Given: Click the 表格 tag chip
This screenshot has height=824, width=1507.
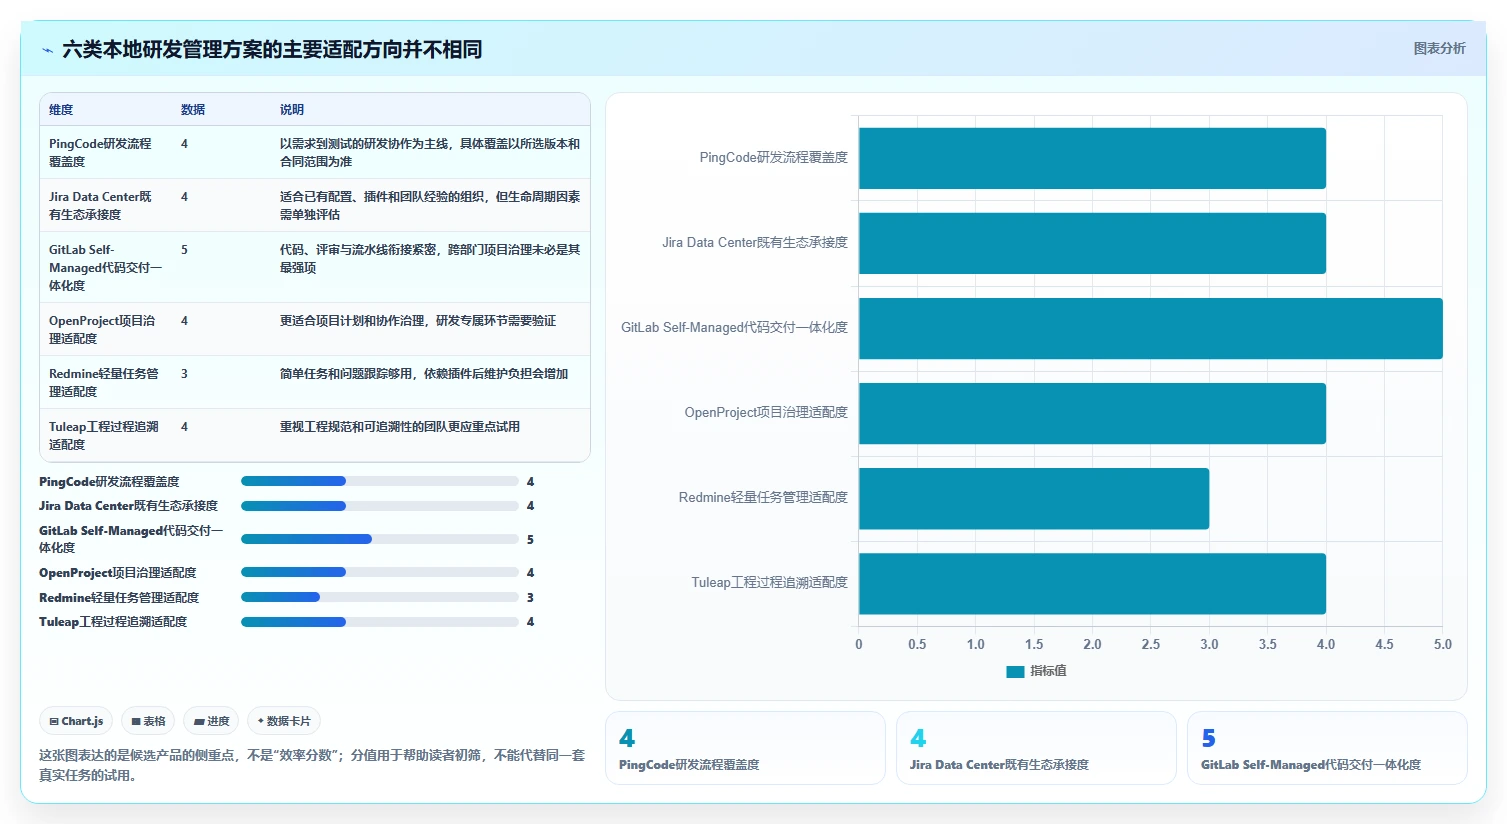Looking at the screenshot, I should pyautogui.click(x=148, y=721).
